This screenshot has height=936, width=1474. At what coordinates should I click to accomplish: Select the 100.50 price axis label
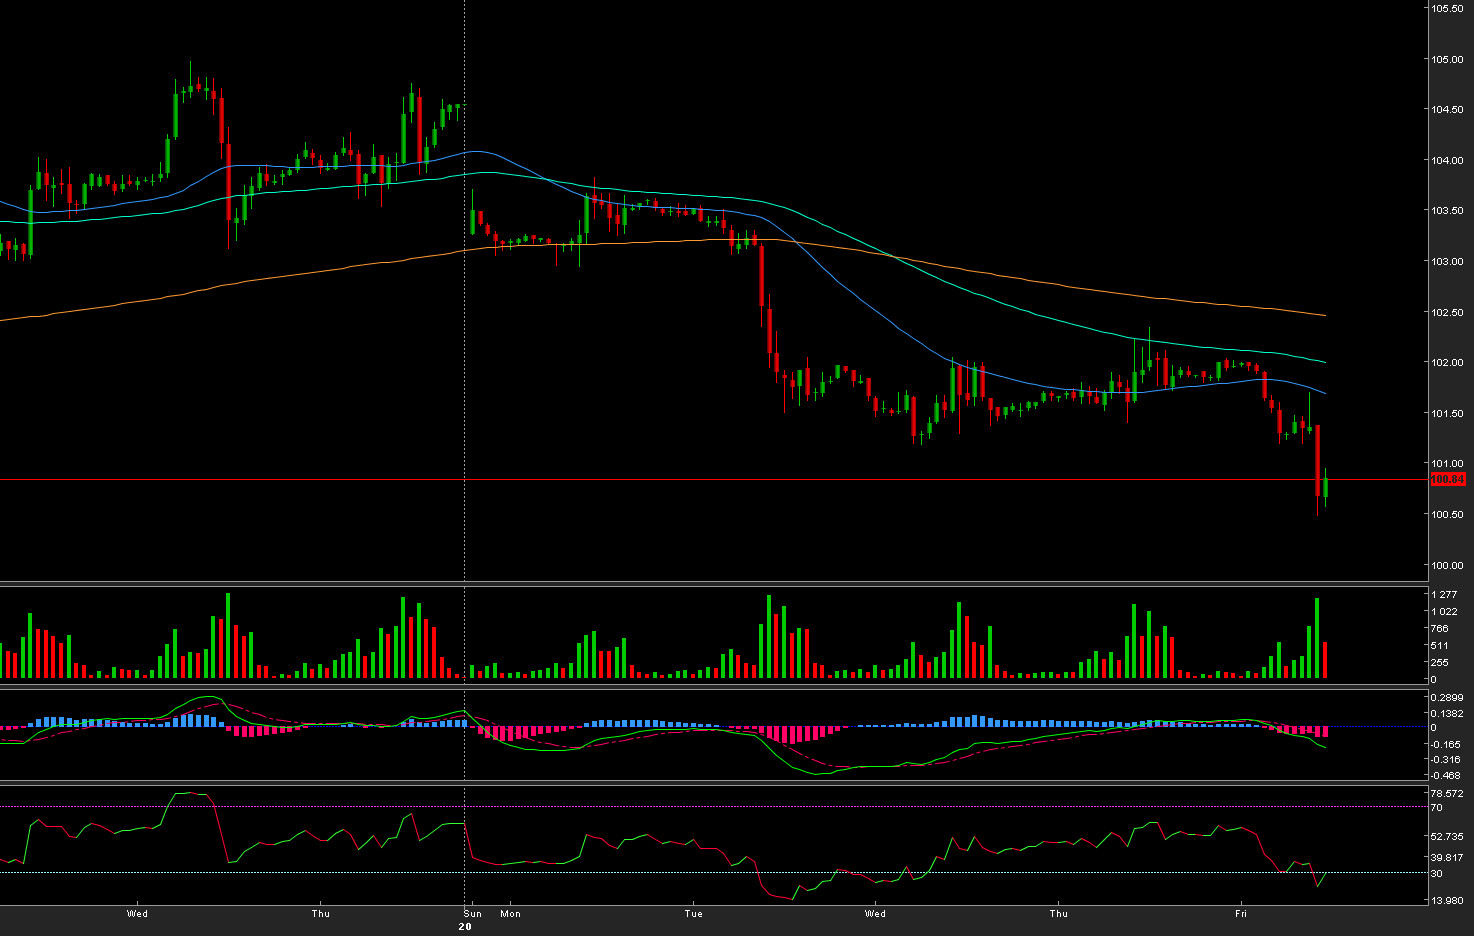pos(1447,515)
